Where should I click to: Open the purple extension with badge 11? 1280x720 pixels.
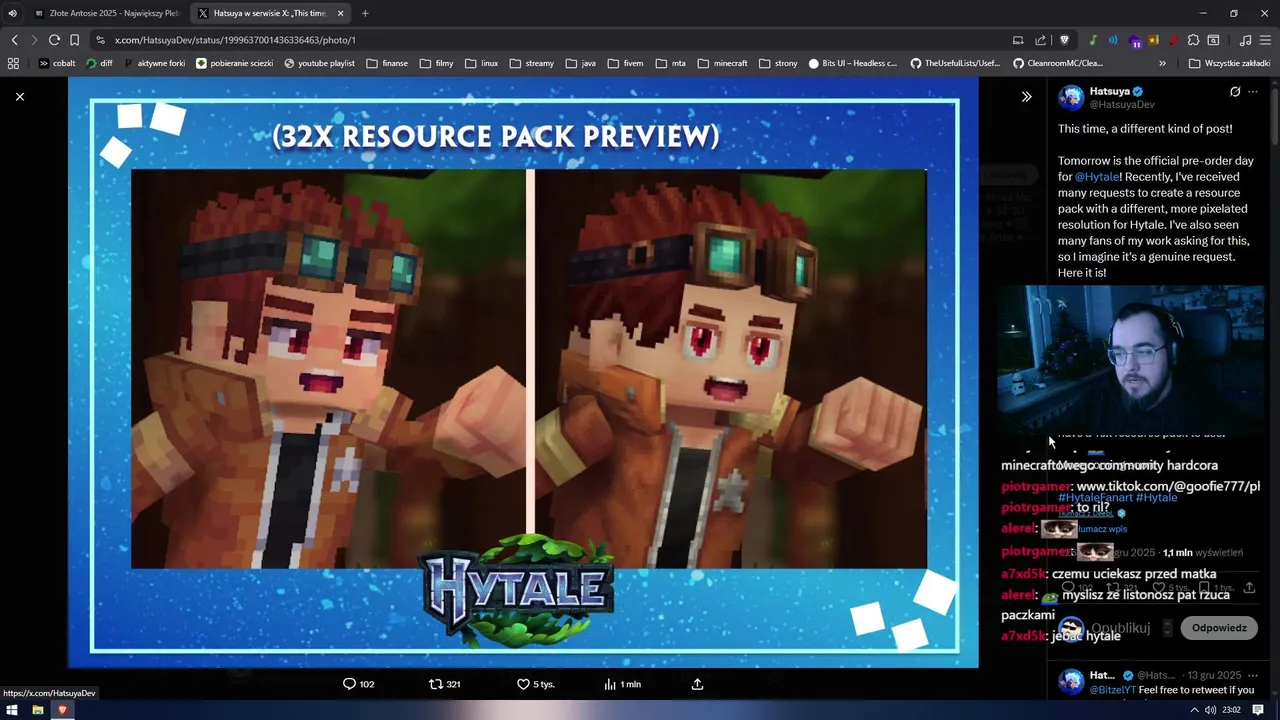coord(1135,41)
